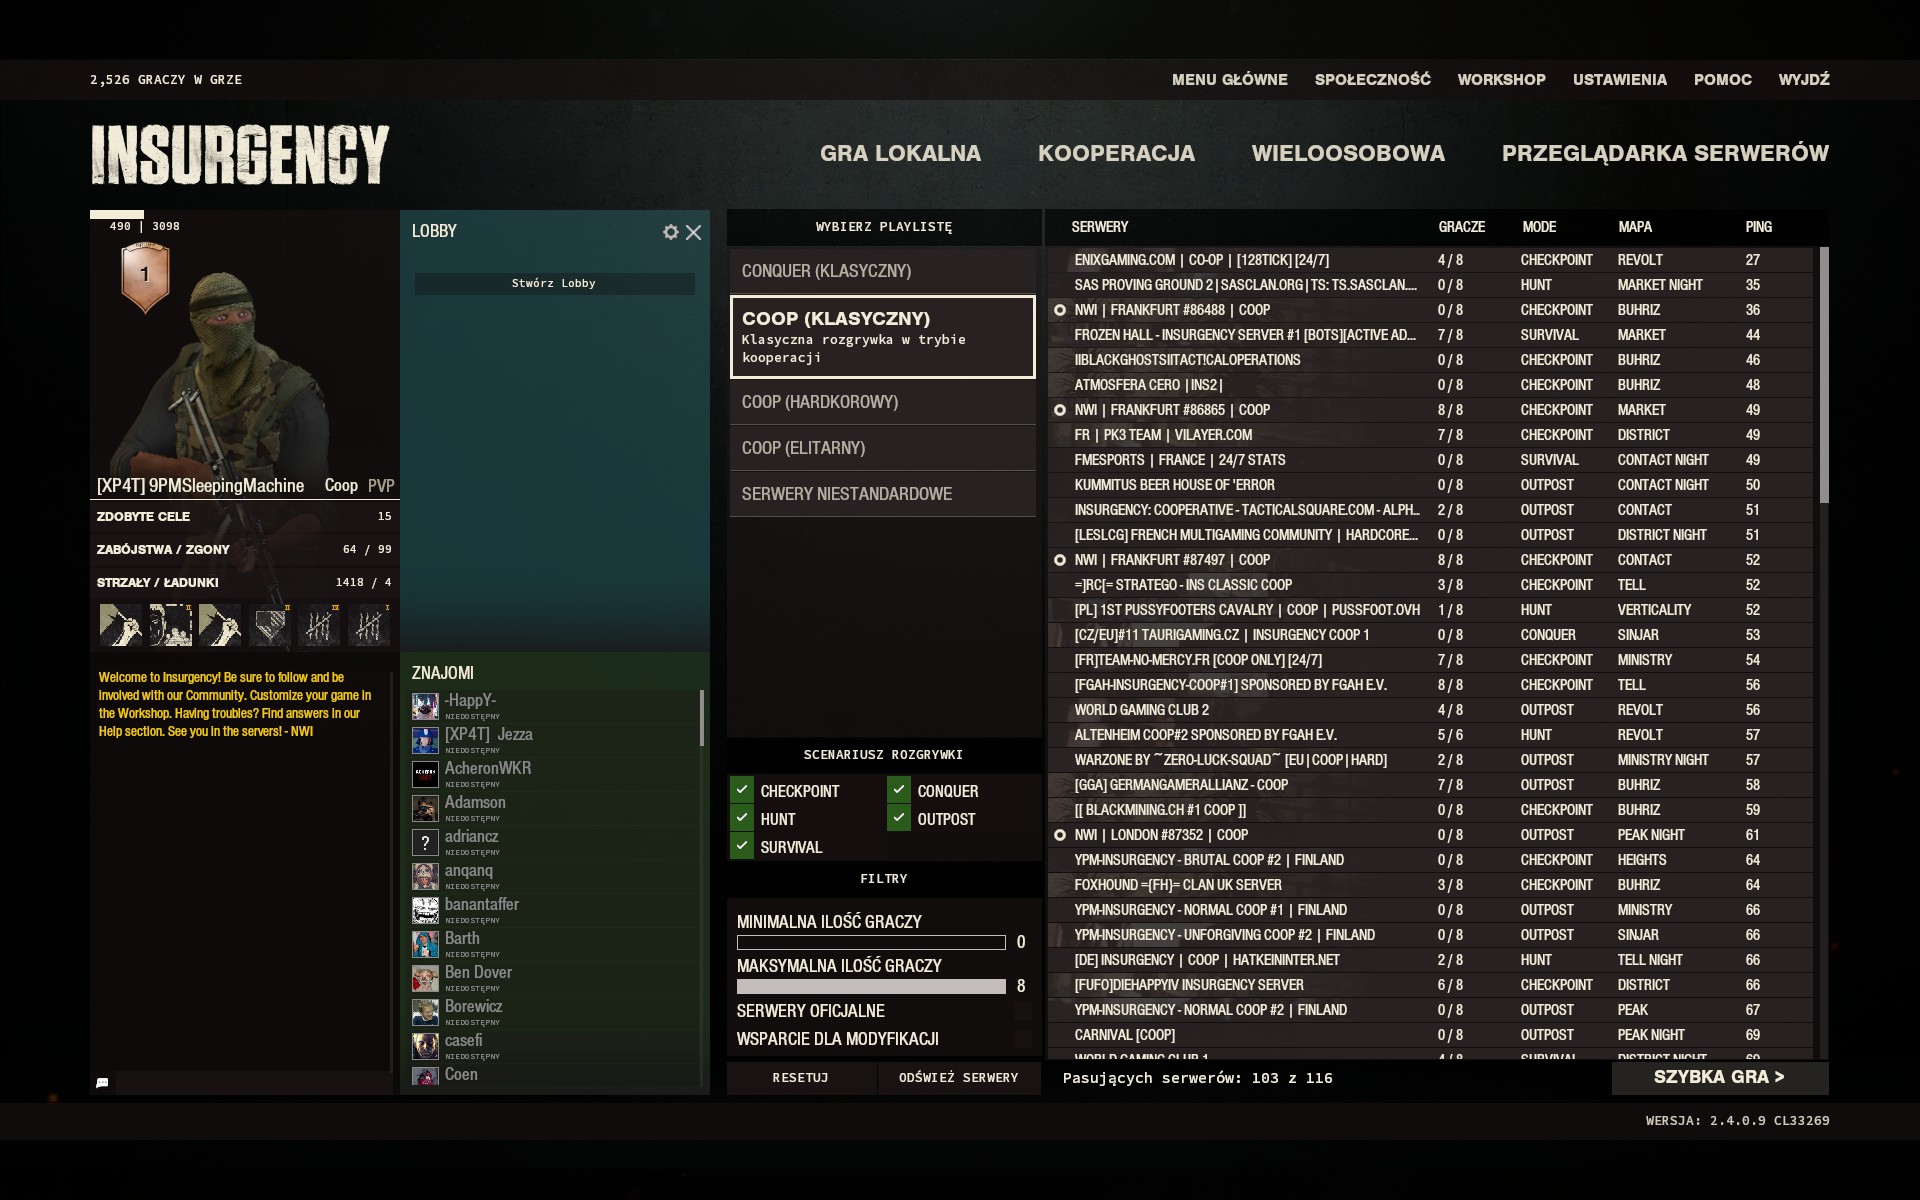Open Przeglądarka Serwerów tab
The width and height of the screenshot is (1920, 1200).
point(1664,153)
